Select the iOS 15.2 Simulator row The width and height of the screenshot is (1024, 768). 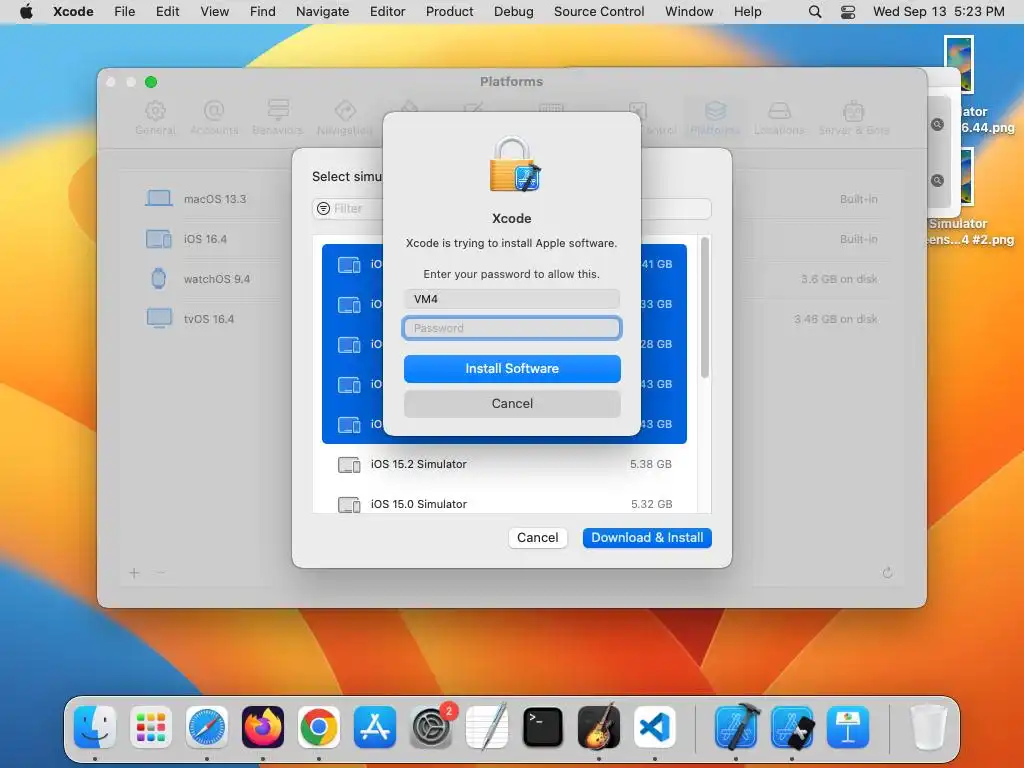(x=504, y=464)
